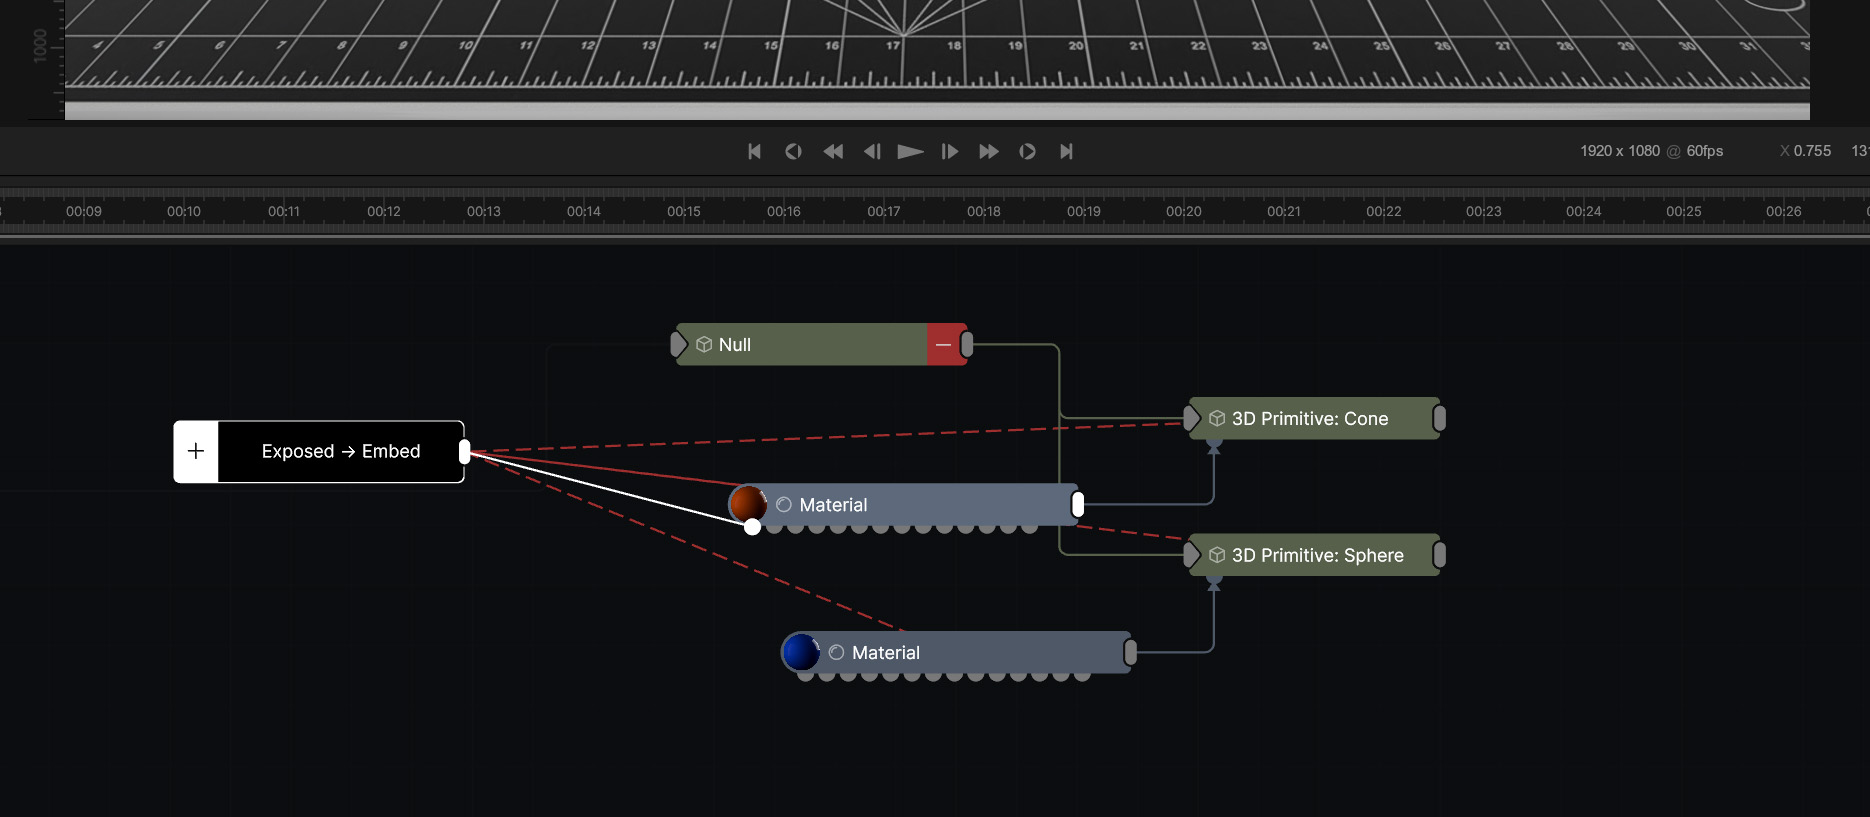Go to the previous keyframe
The height and width of the screenshot is (817, 1870).
(793, 151)
